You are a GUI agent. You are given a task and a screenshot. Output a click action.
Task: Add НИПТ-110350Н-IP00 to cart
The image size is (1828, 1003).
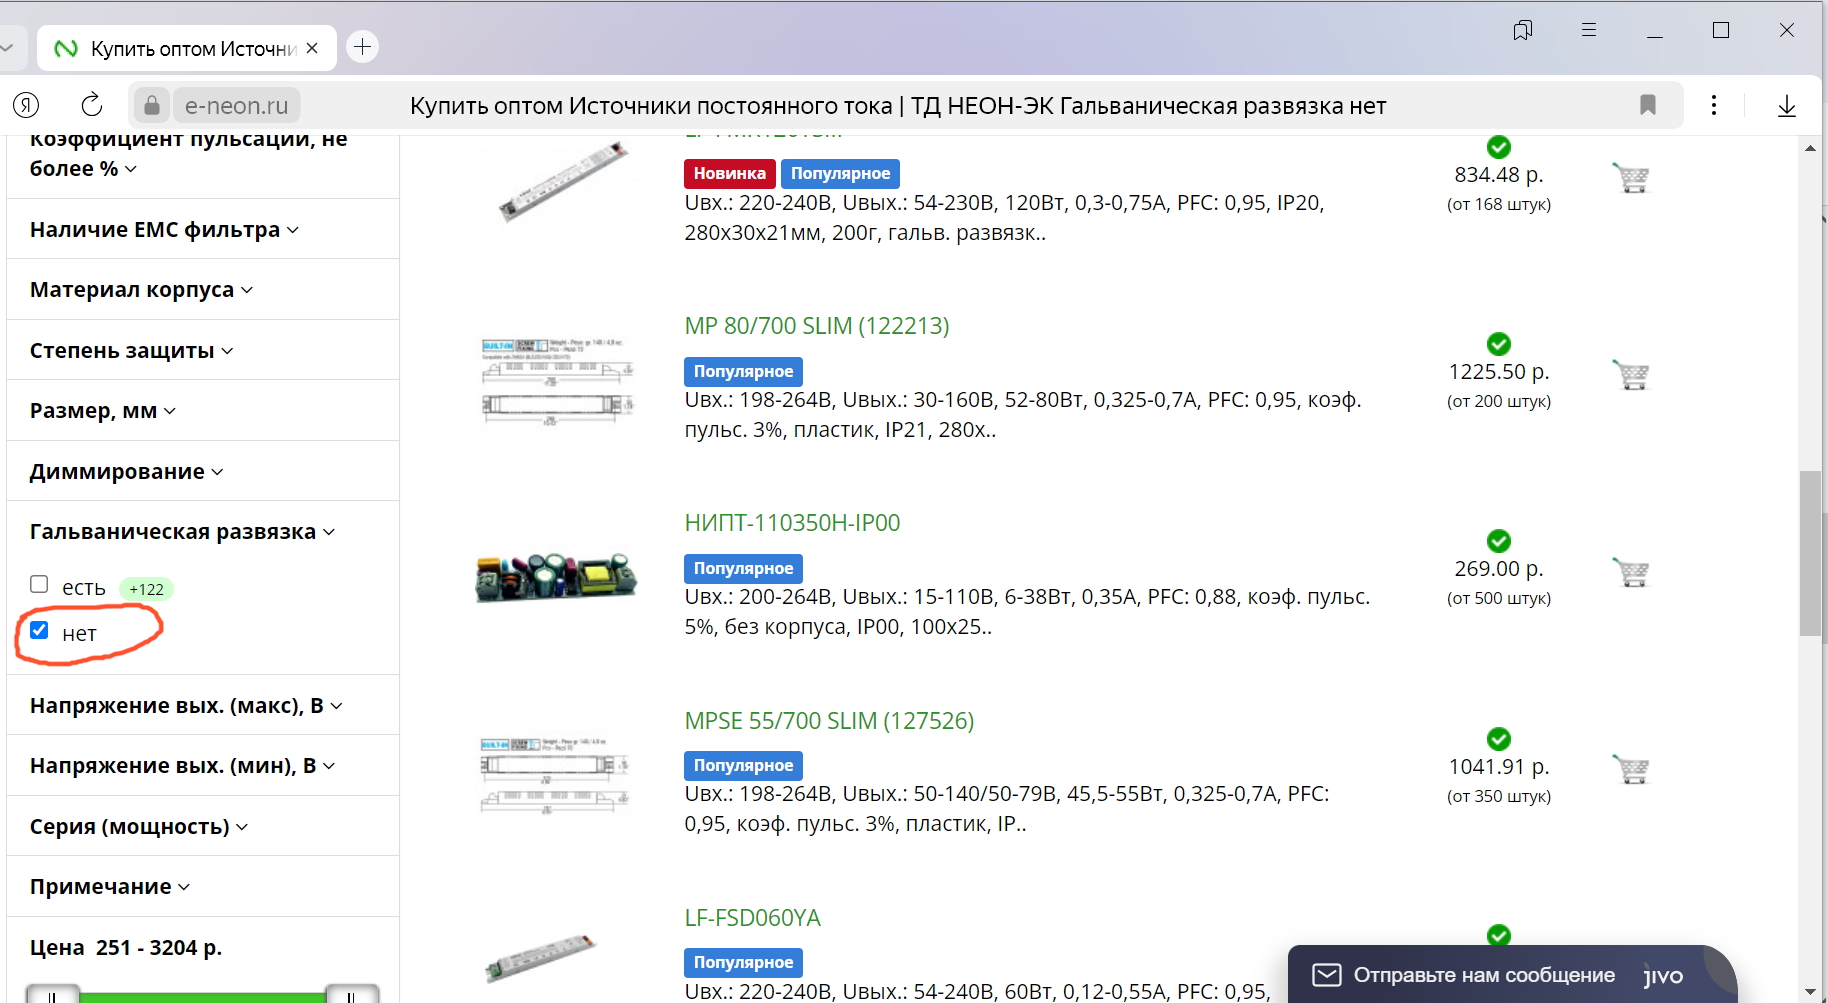1630,572
